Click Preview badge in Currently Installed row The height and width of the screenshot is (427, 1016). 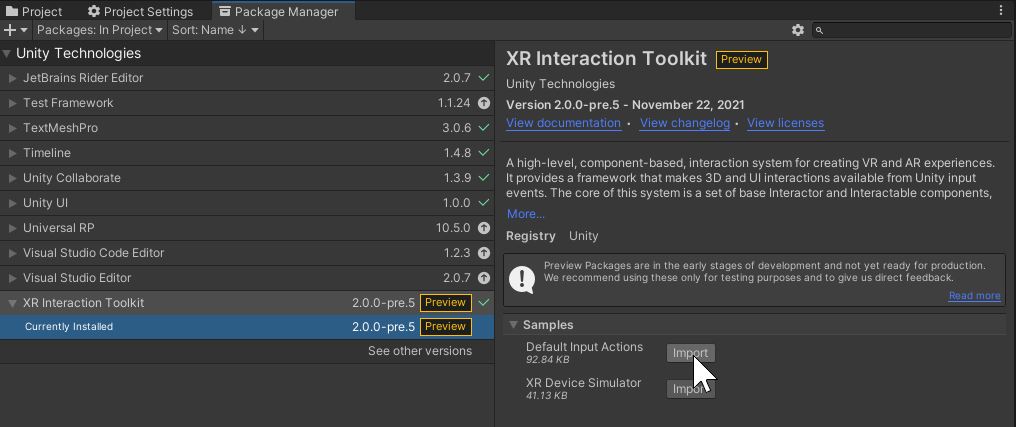pos(445,327)
